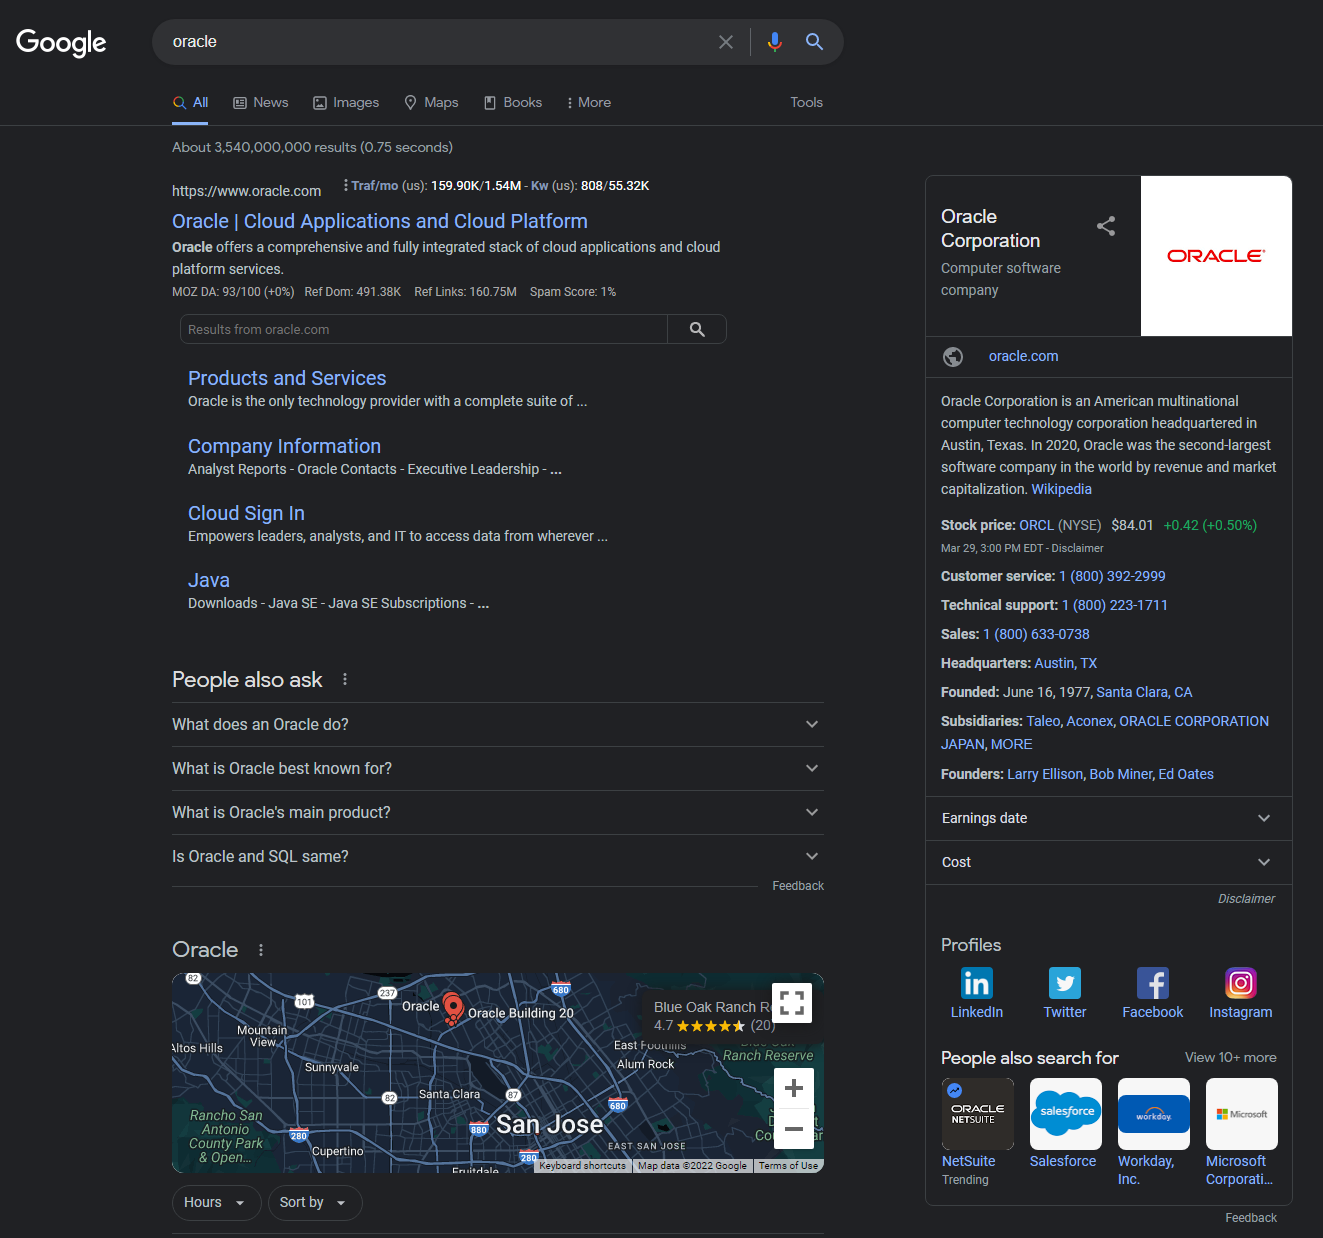Expand 'What is Oracle's main product?' question
The image size is (1323, 1238).
(x=498, y=813)
